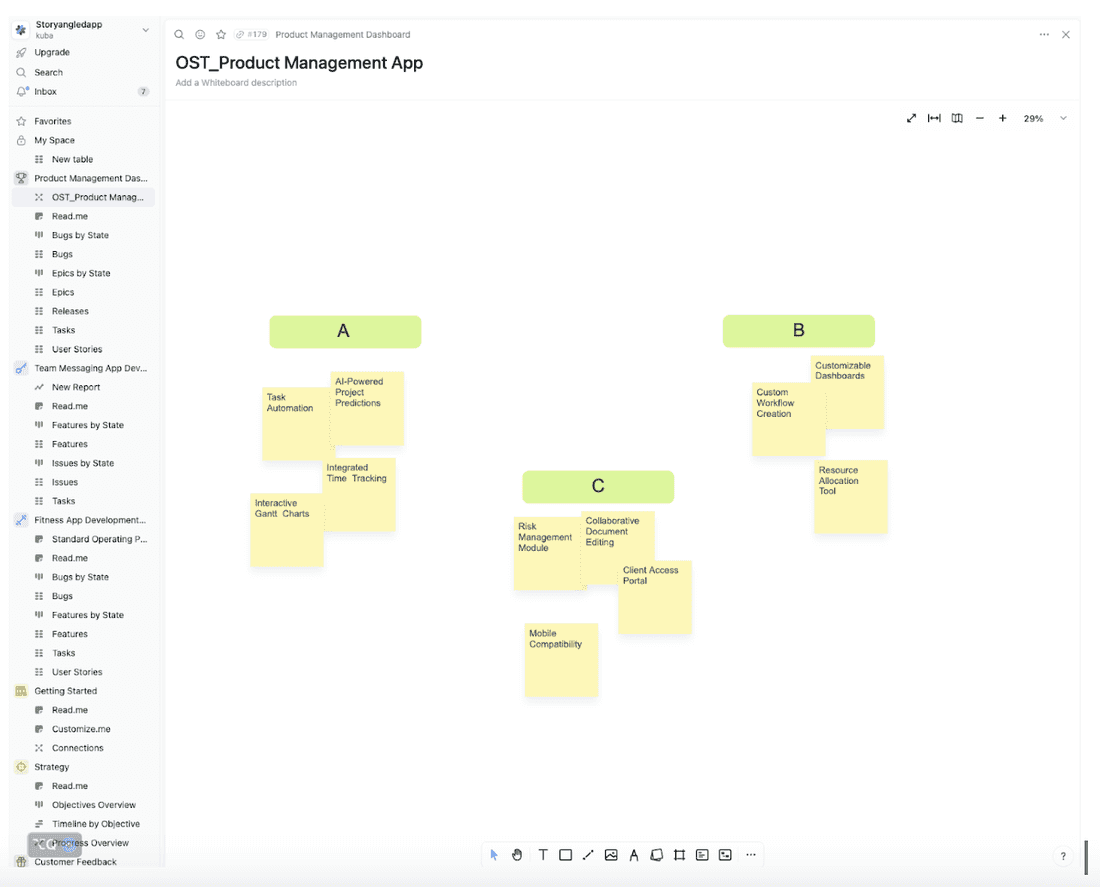Open Bugs by State under Product Management

tap(80, 235)
